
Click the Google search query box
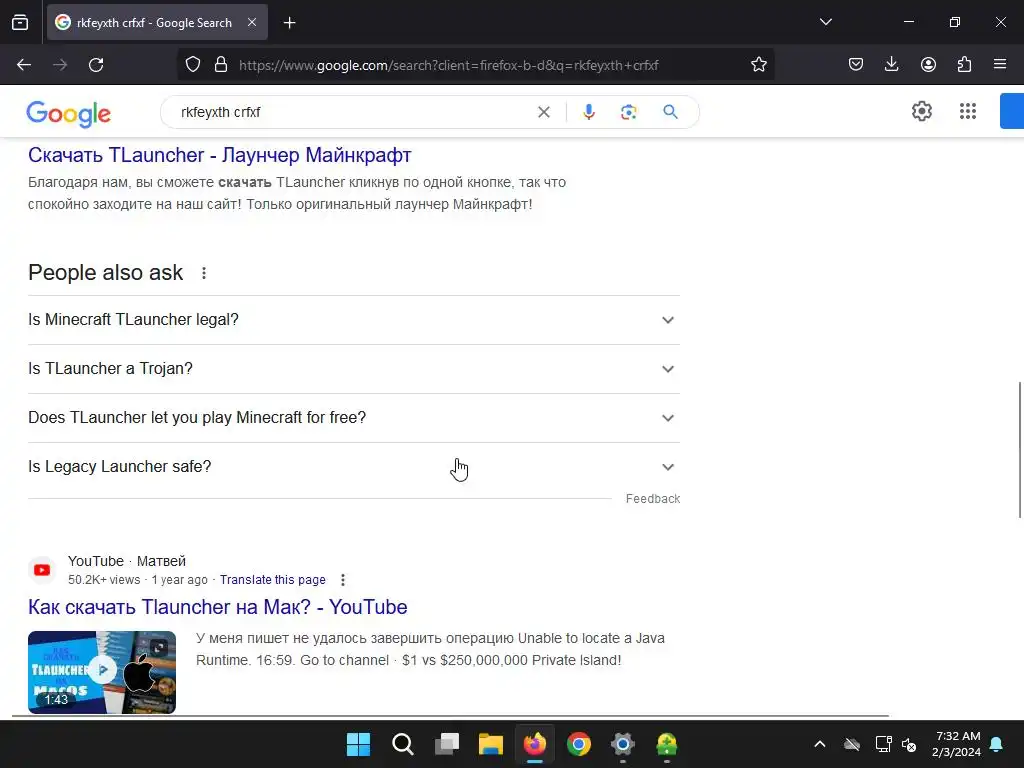pyautogui.click(x=353, y=112)
